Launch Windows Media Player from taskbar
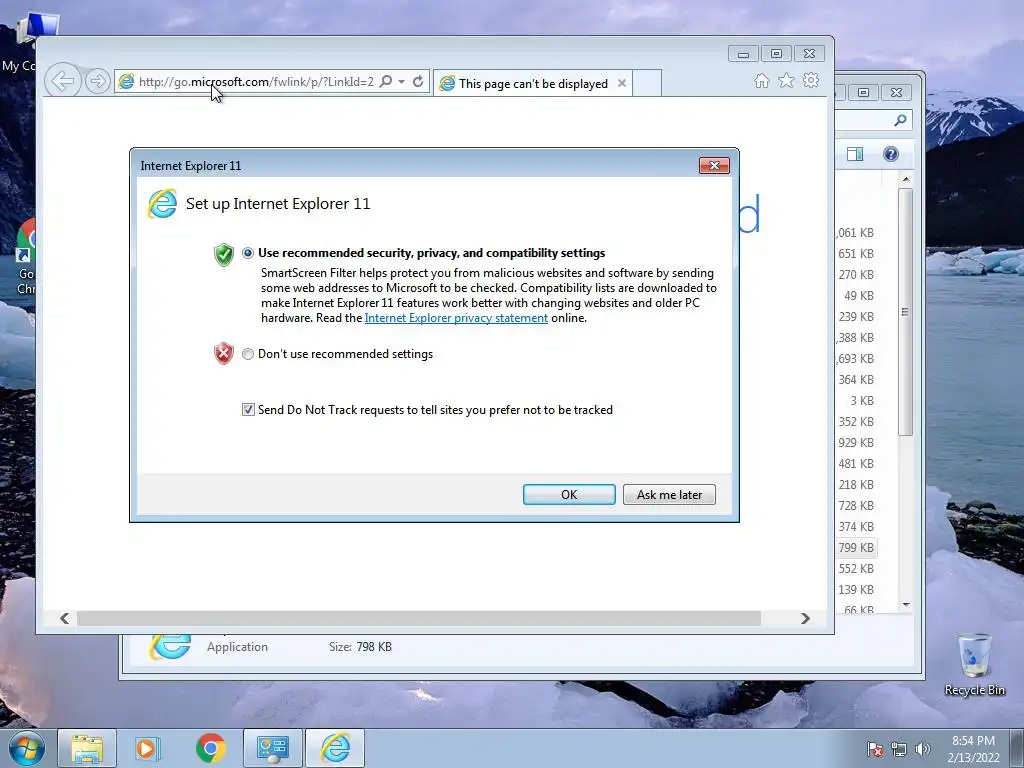The height and width of the screenshot is (768, 1024). 148,748
